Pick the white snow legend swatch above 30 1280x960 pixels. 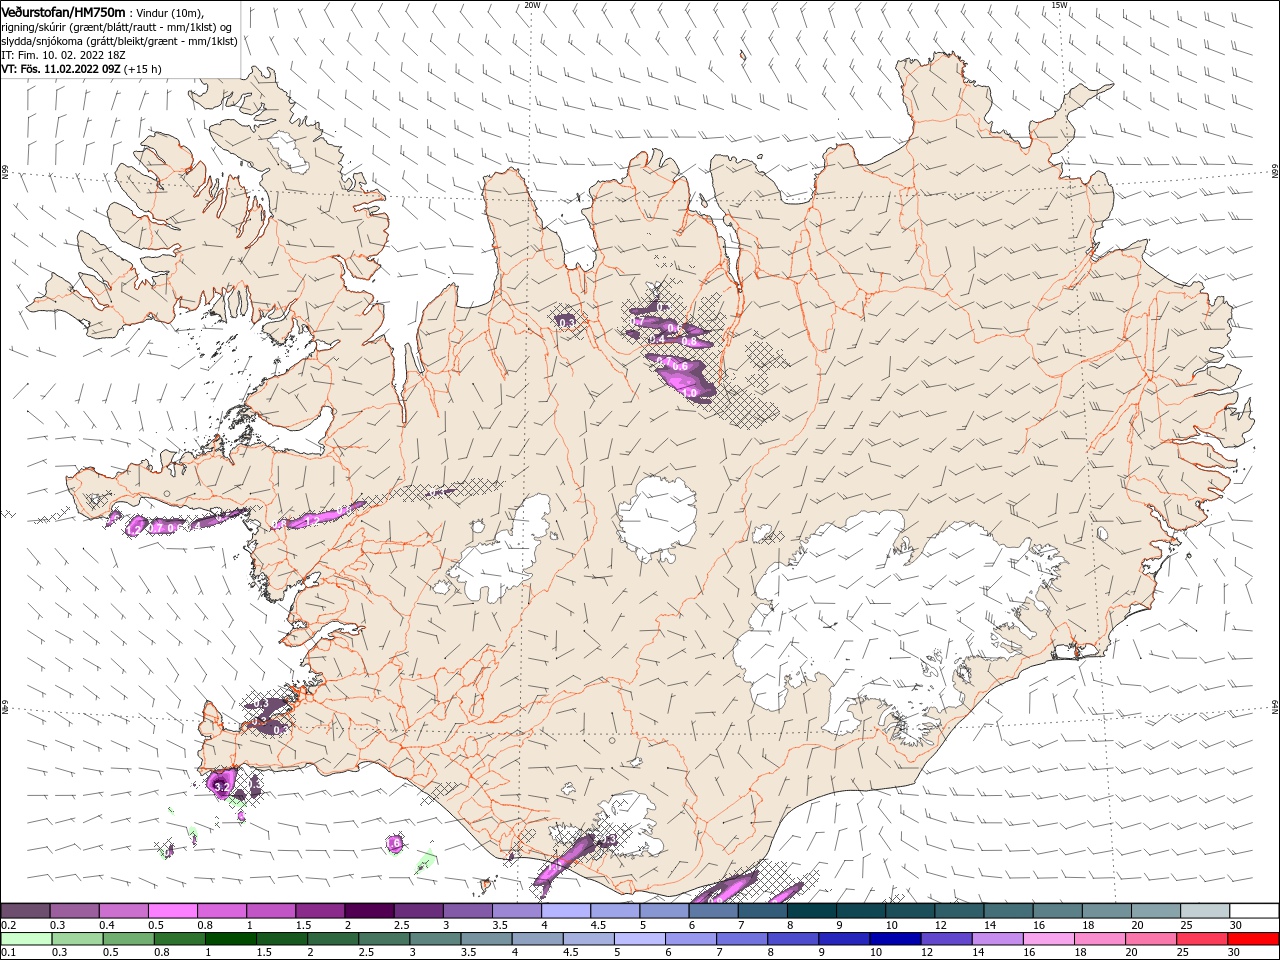click(1254, 911)
